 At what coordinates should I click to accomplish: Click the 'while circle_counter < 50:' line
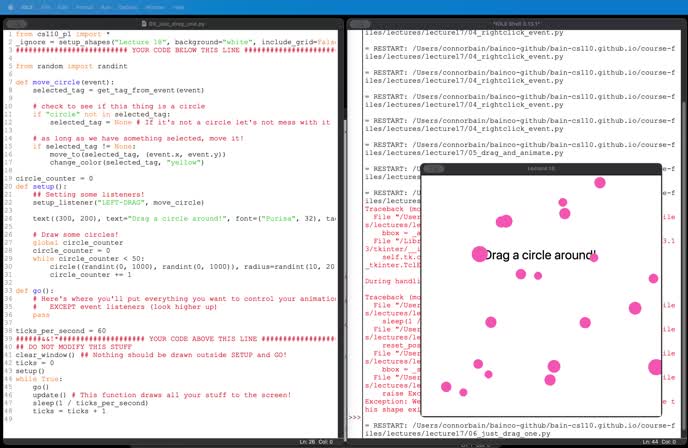(x=88, y=259)
